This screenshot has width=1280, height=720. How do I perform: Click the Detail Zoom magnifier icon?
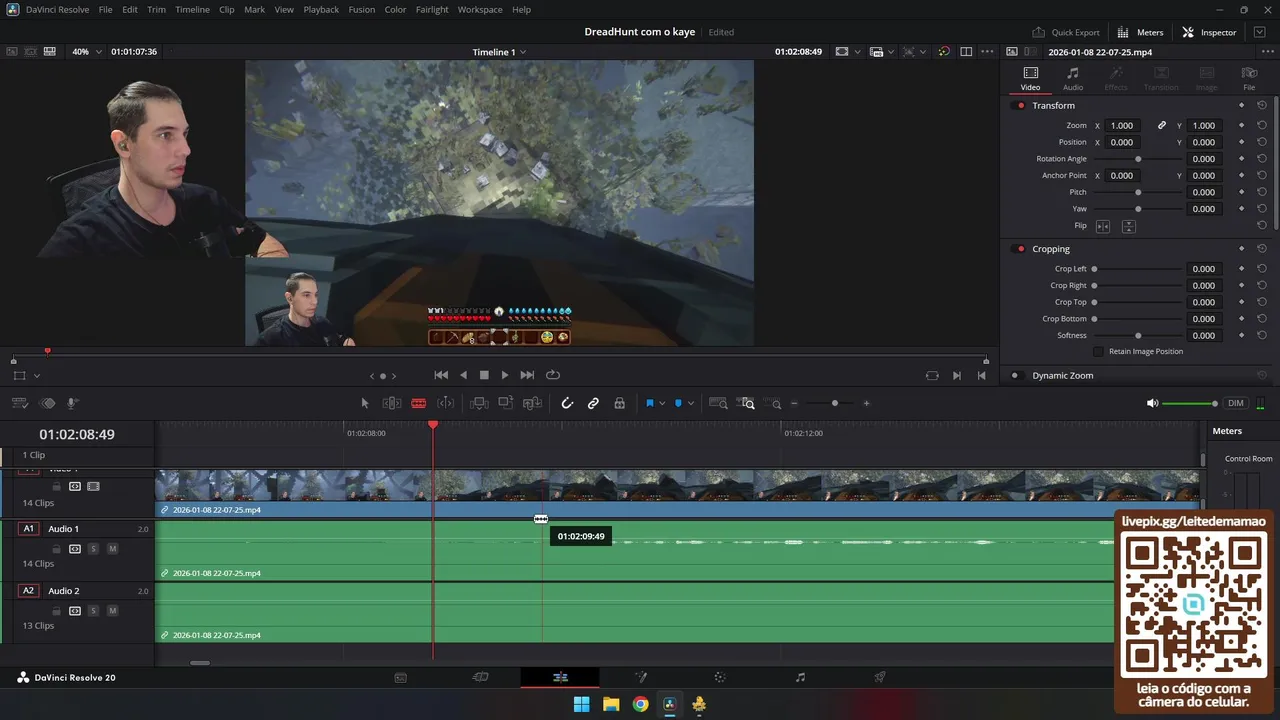(x=747, y=403)
